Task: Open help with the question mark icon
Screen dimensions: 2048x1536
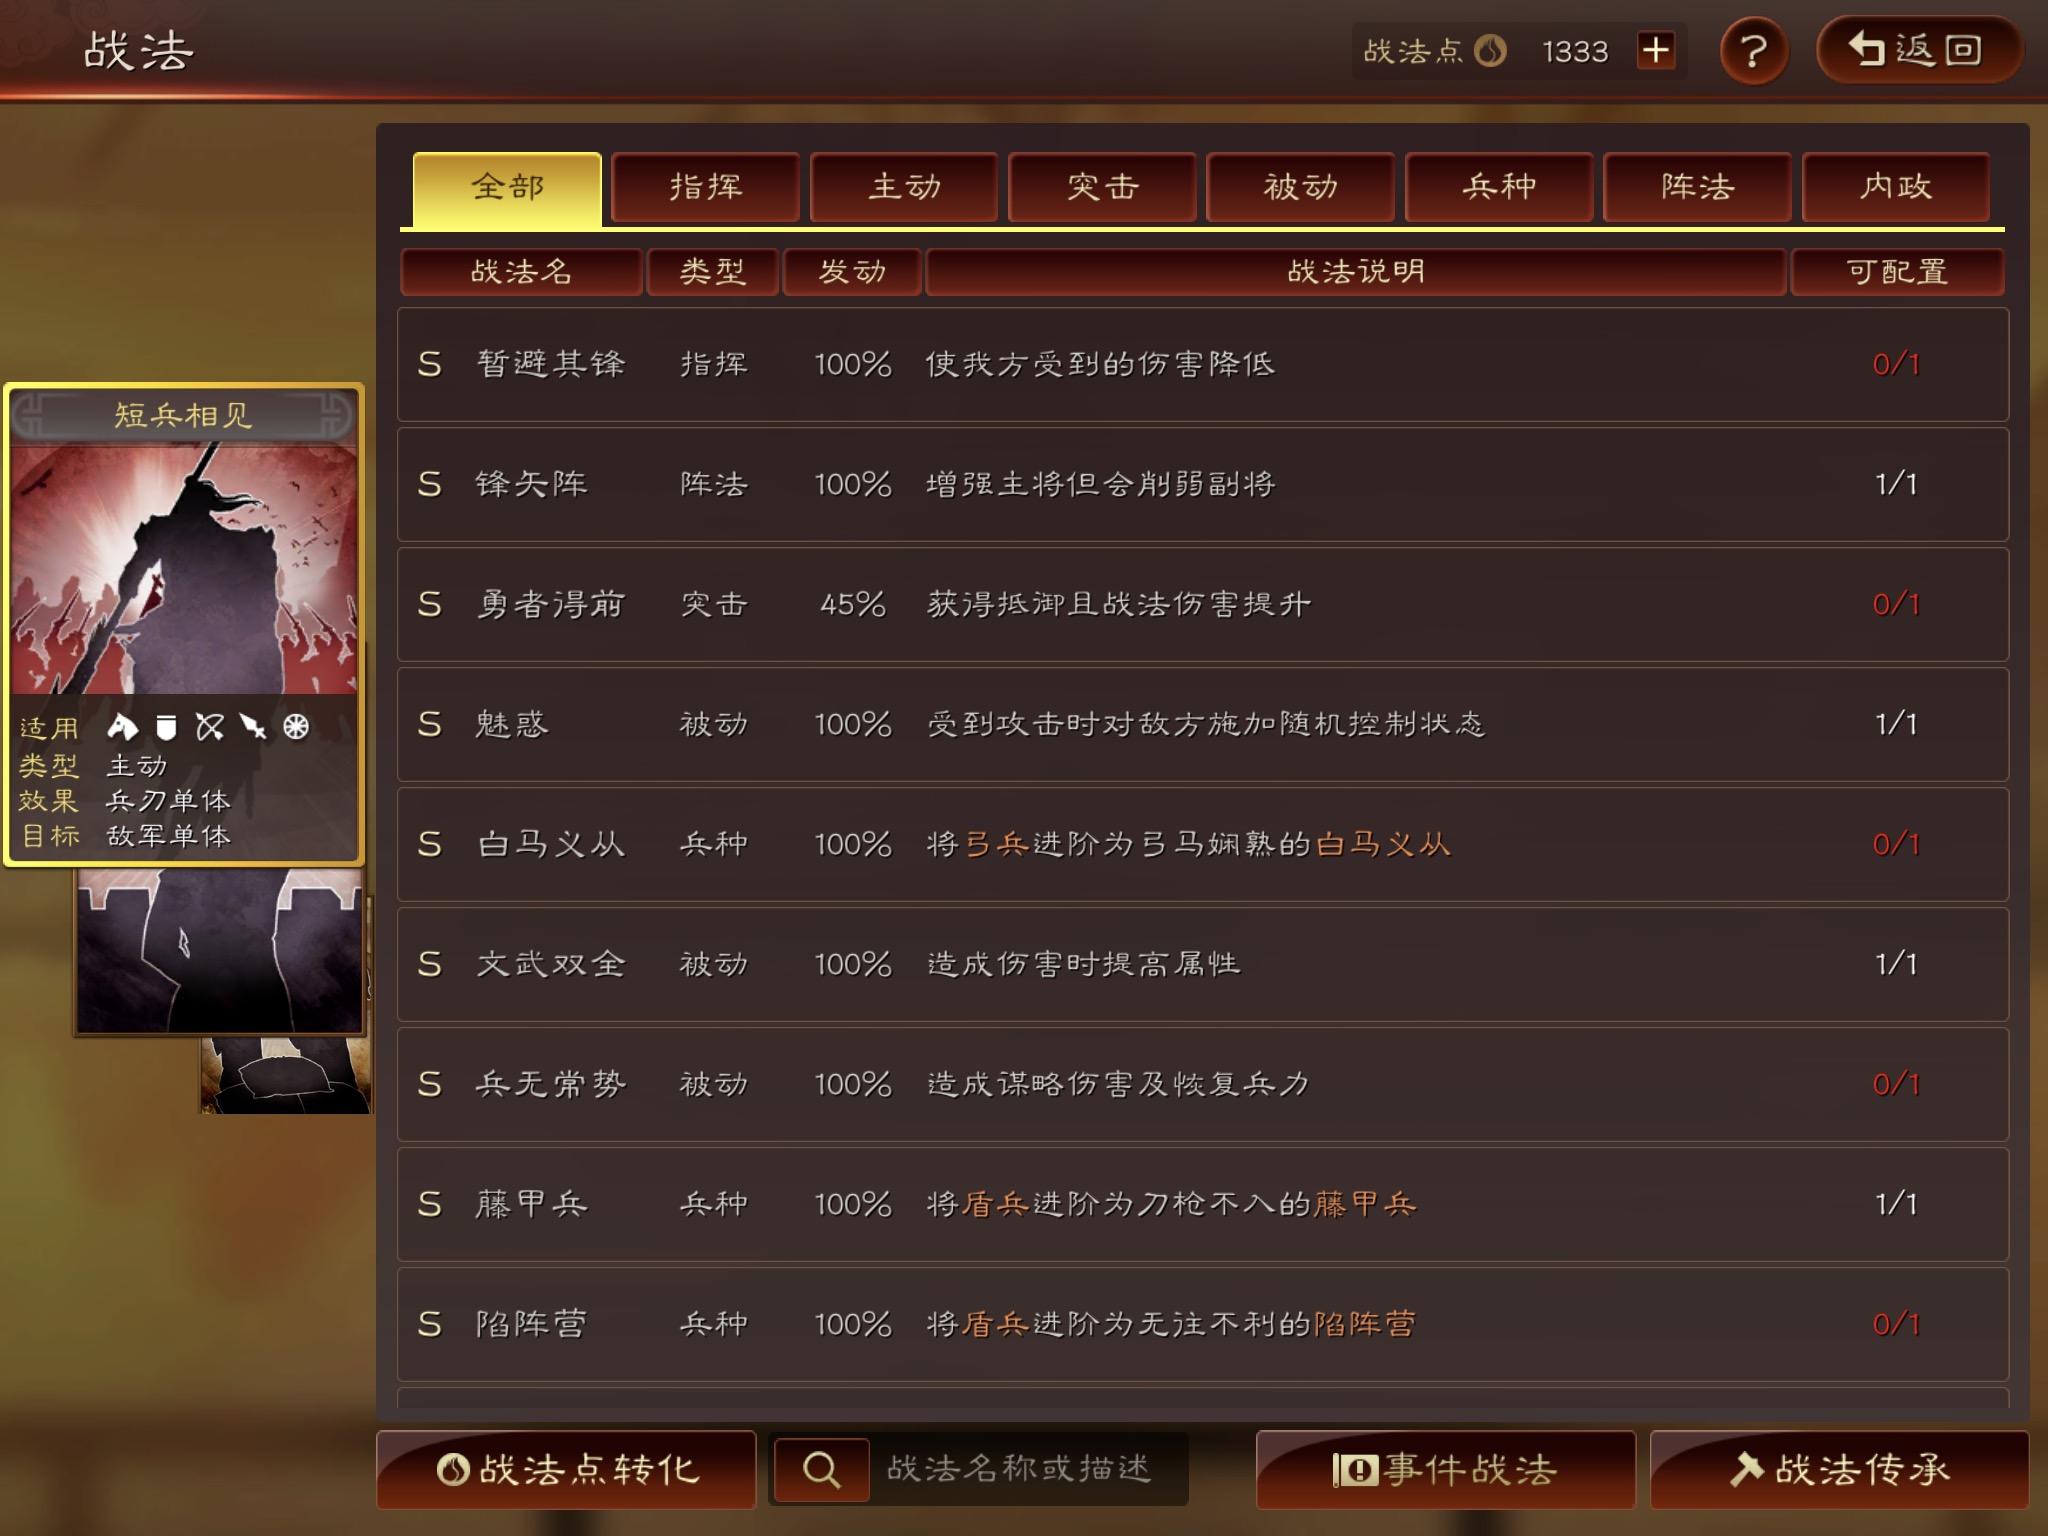Action: tap(1753, 50)
